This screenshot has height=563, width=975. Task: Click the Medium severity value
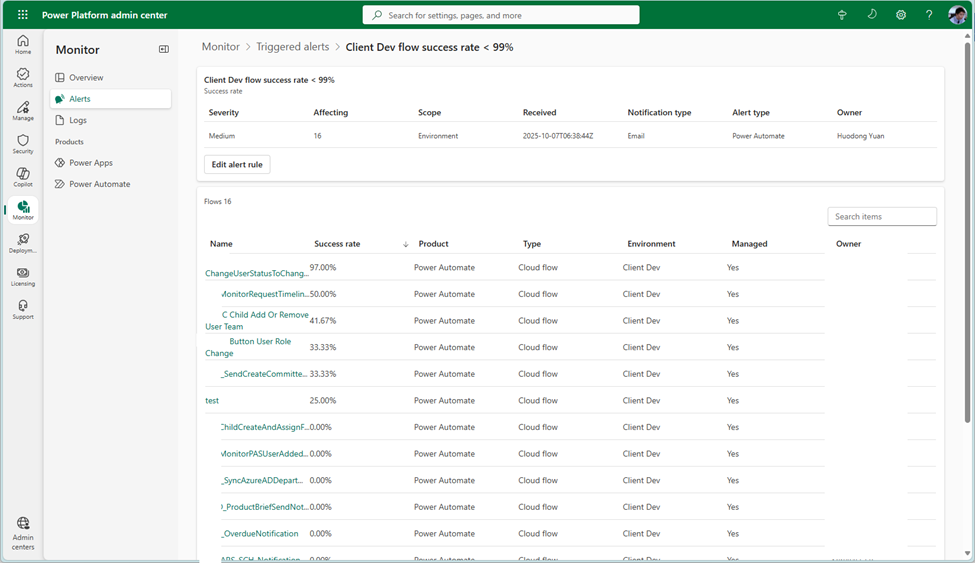point(222,136)
